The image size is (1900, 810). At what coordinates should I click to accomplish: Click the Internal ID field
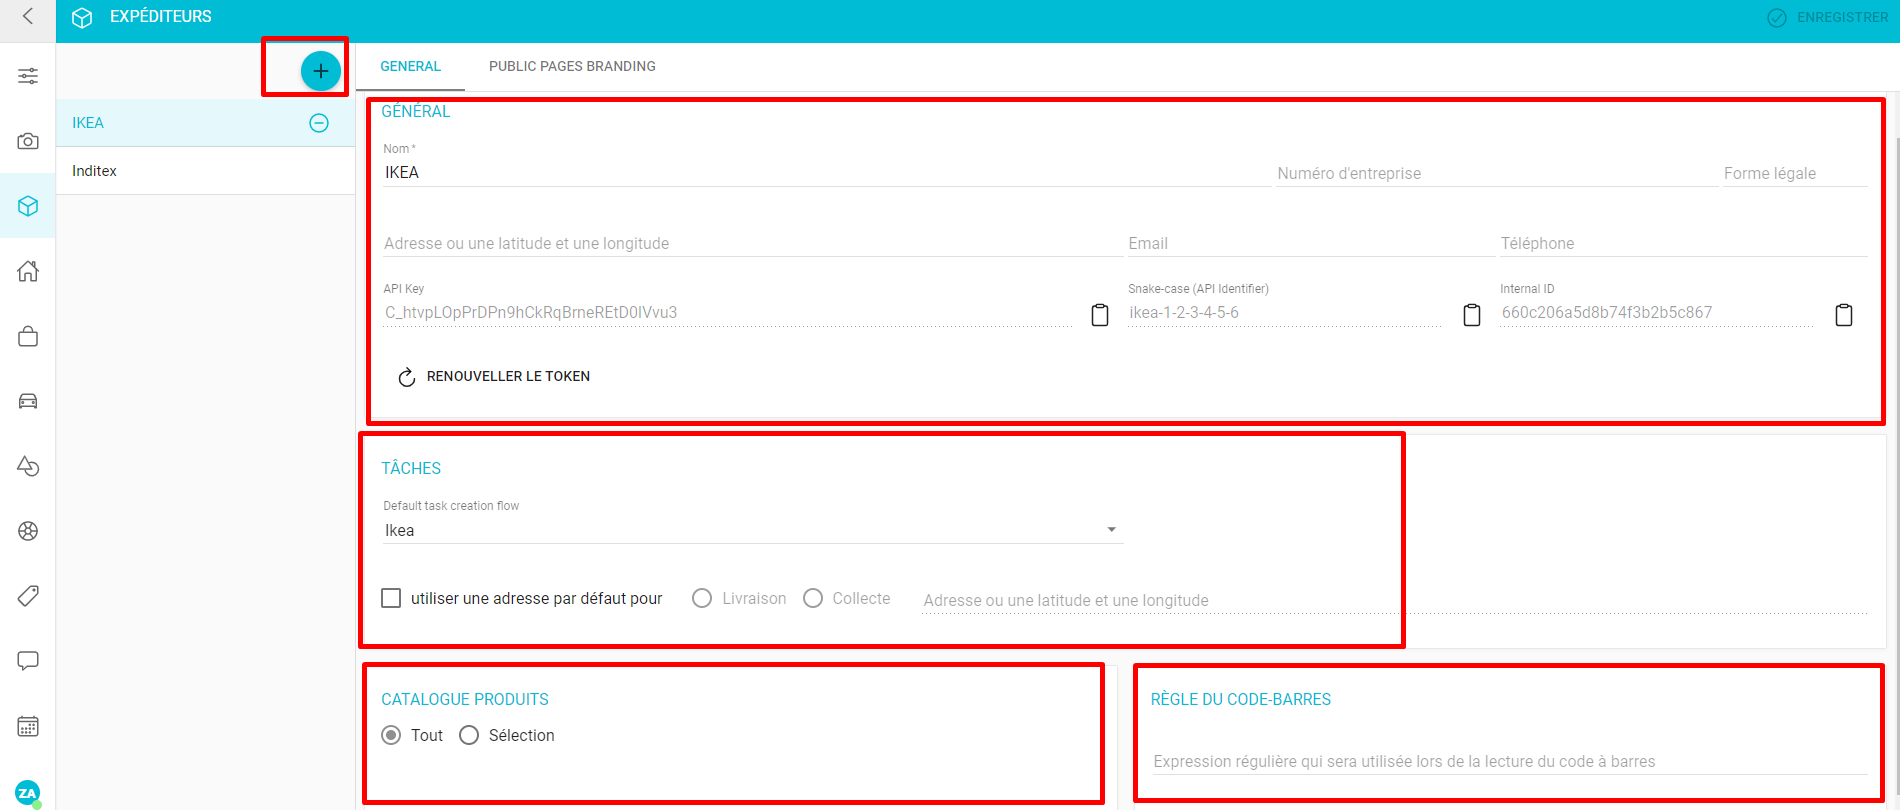pyautogui.click(x=1658, y=312)
